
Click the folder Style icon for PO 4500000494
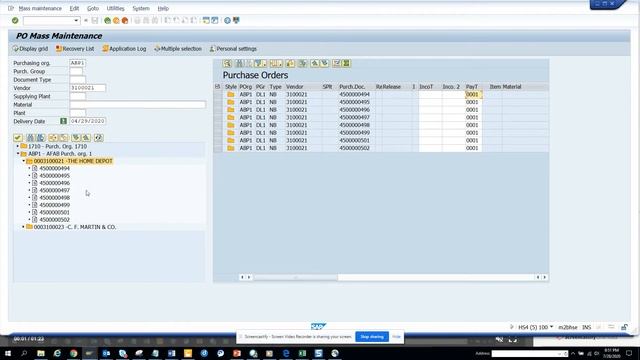pos(231,94)
